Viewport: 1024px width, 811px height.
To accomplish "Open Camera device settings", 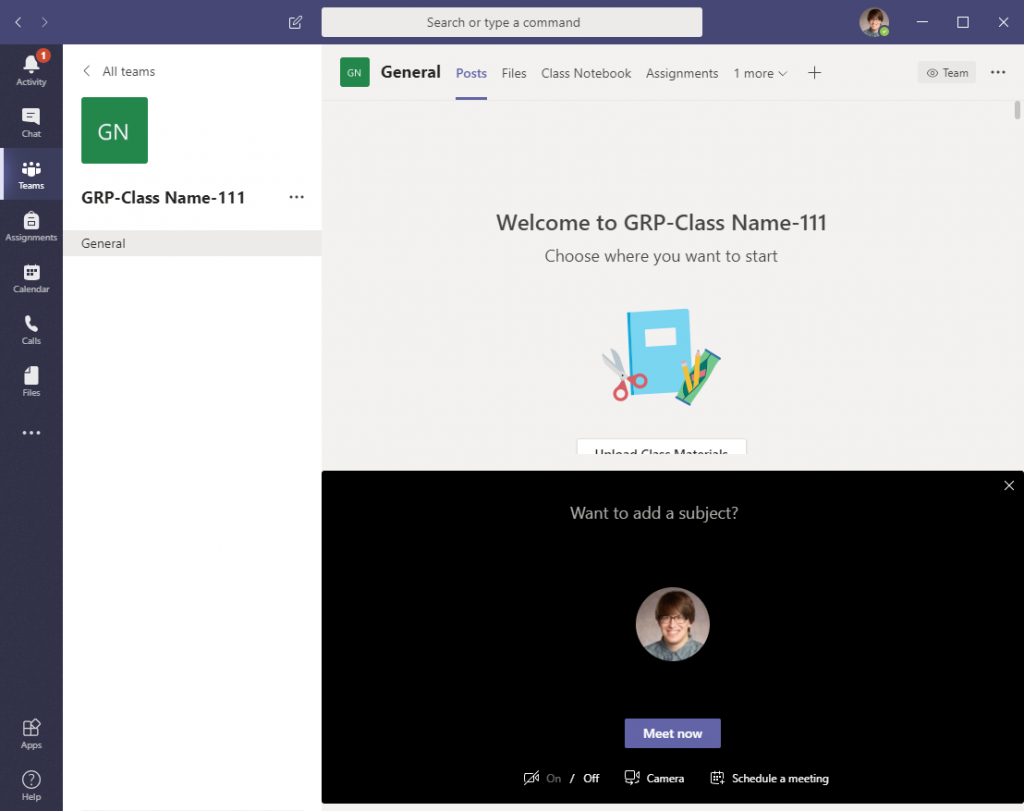I will click(x=654, y=778).
